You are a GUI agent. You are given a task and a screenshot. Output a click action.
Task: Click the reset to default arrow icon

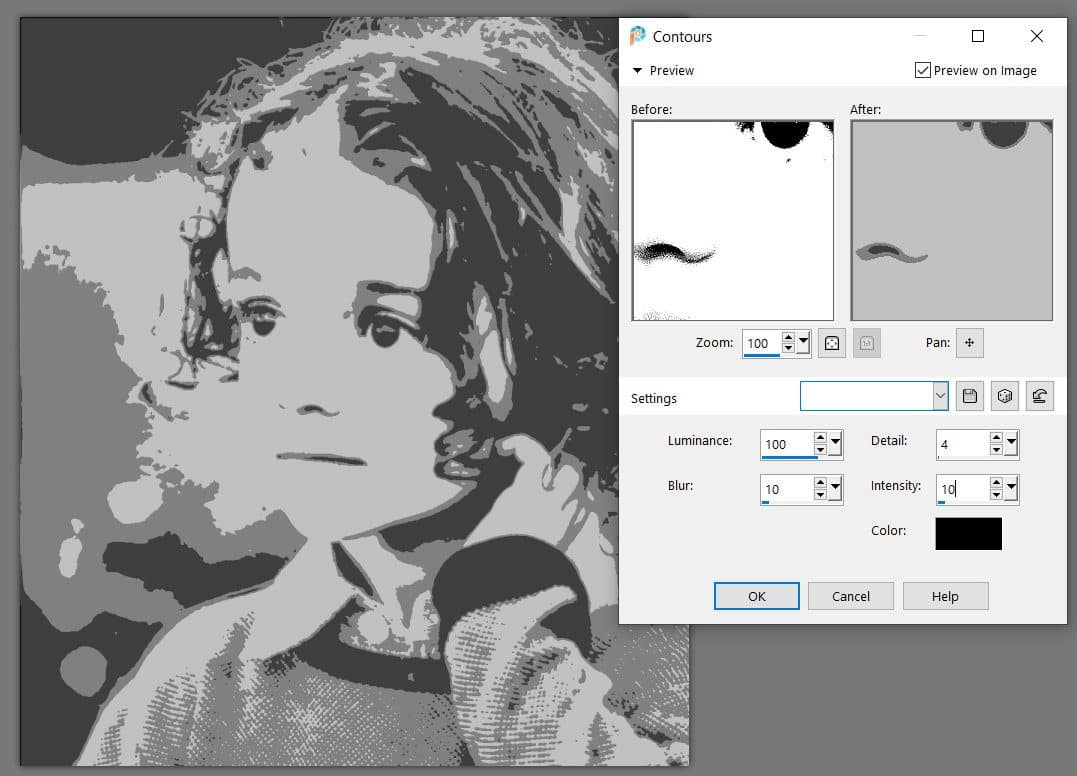click(1040, 396)
